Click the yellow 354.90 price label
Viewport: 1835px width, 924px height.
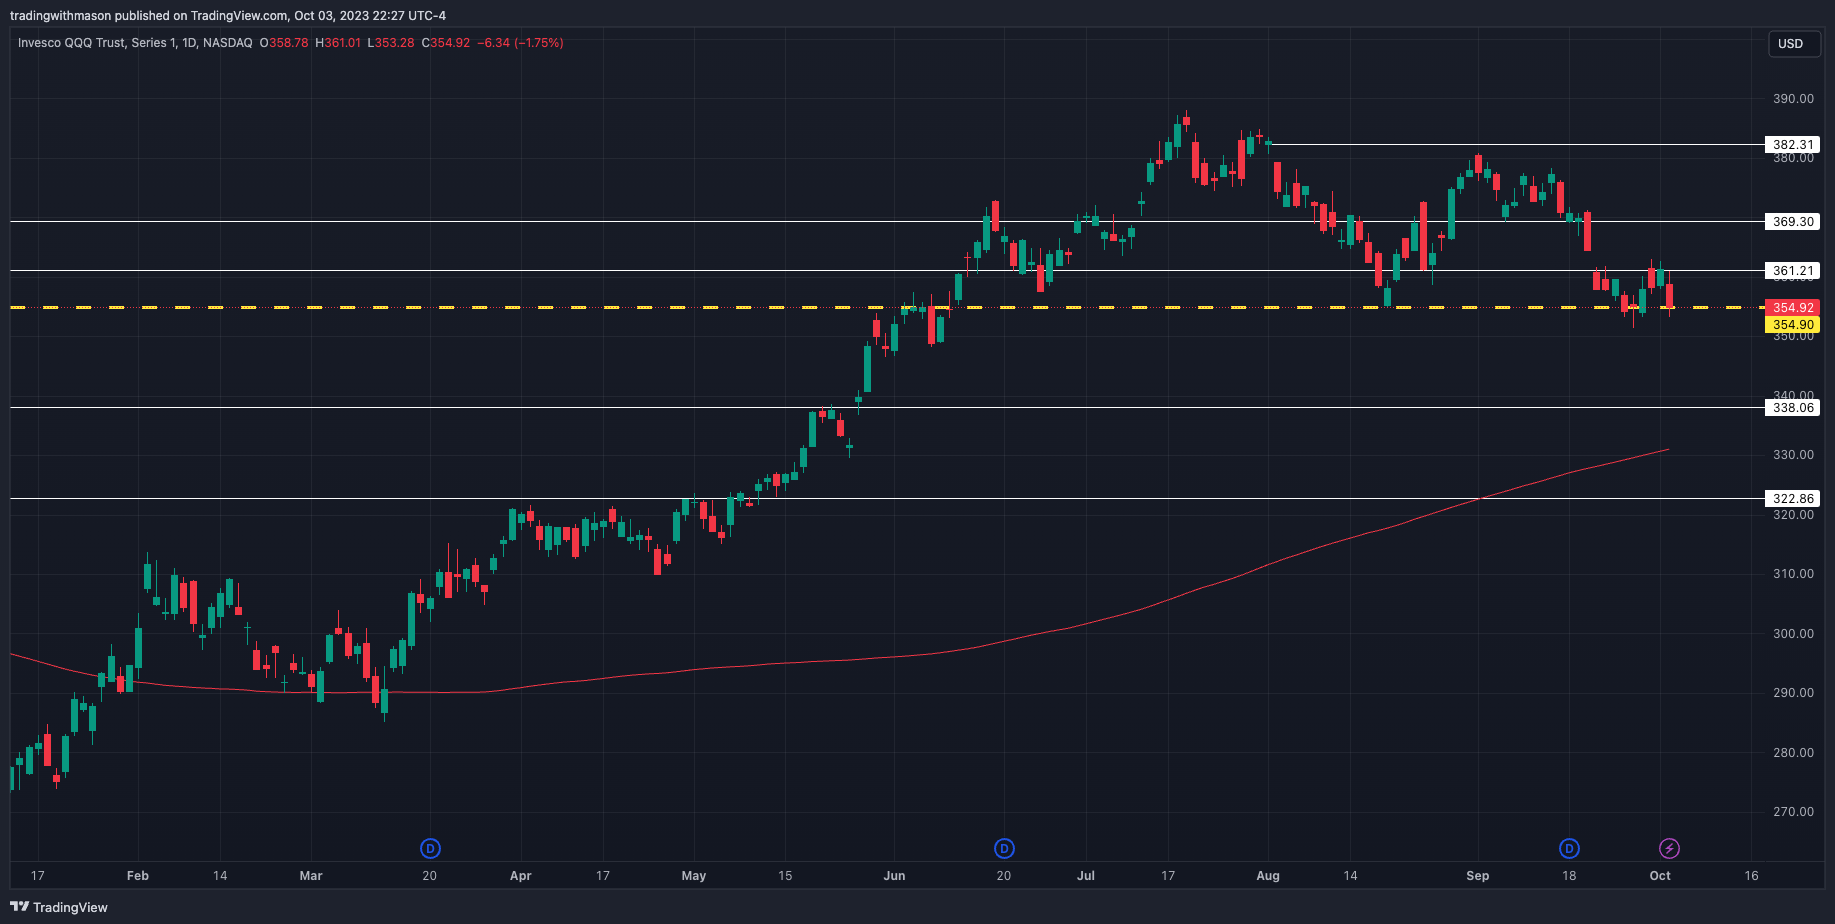point(1793,325)
